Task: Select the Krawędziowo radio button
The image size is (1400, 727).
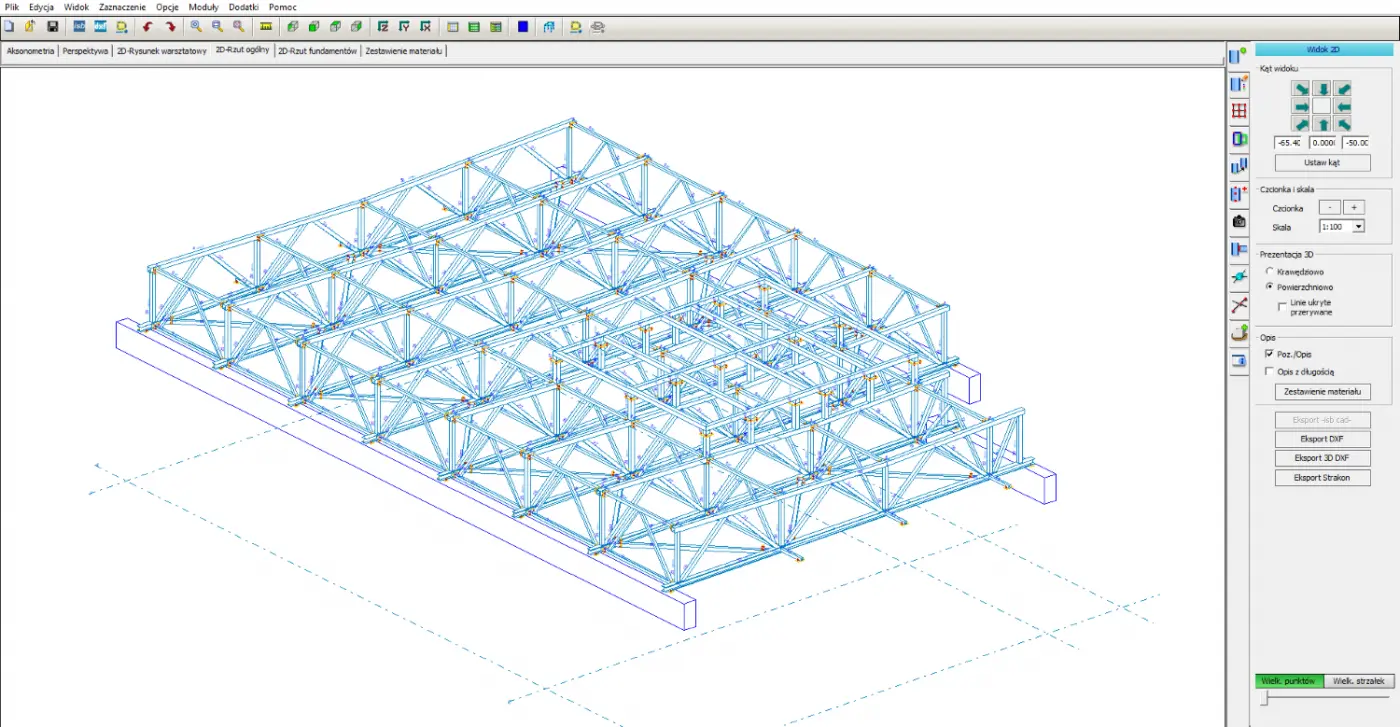Action: pos(1270,271)
